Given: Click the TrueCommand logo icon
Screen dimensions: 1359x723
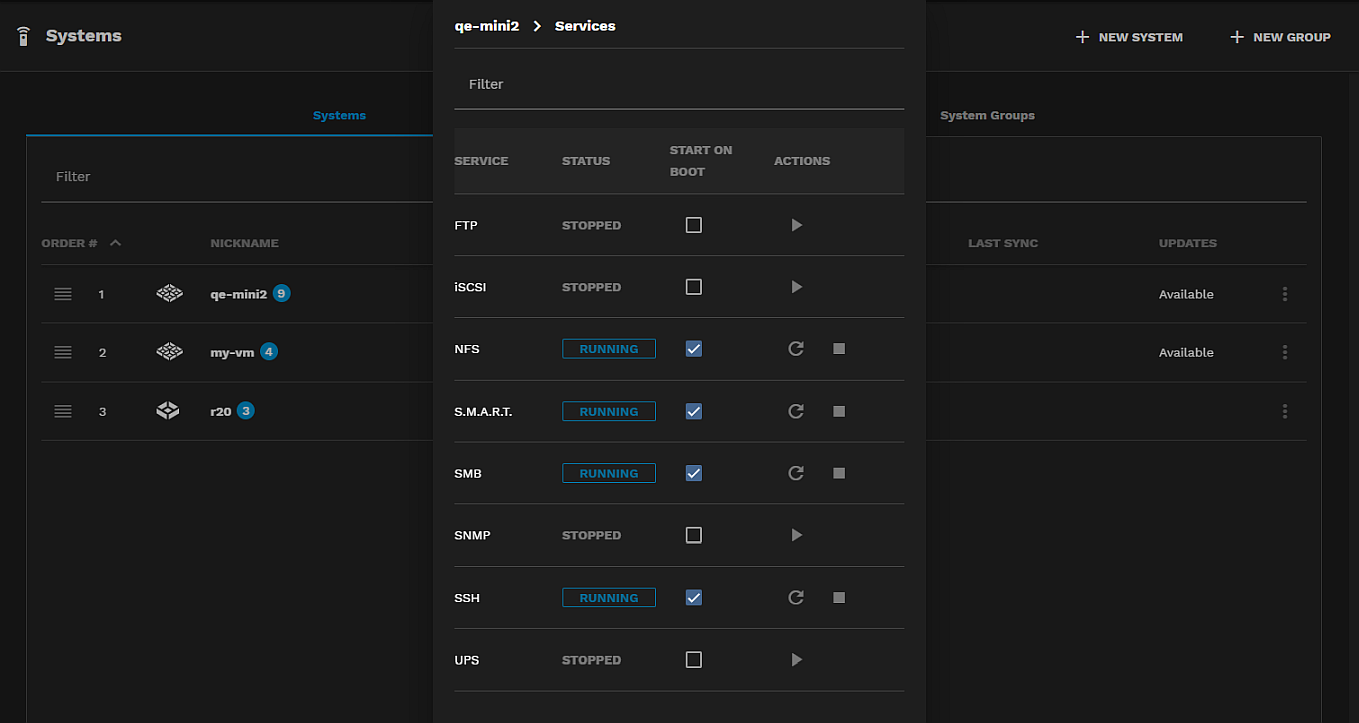Looking at the screenshot, I should pyautogui.click(x=22, y=36).
